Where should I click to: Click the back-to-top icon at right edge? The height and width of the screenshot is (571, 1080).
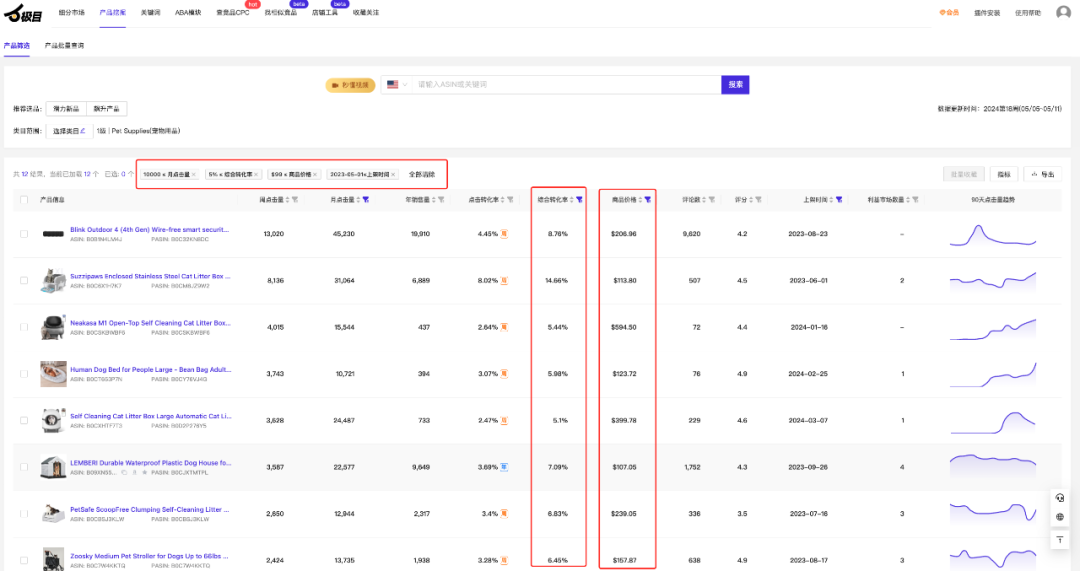1060,540
